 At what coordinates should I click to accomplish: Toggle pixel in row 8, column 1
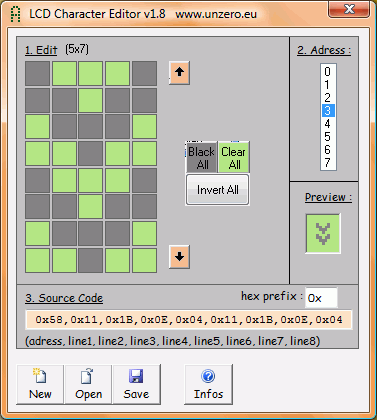pyautogui.click(x=37, y=260)
